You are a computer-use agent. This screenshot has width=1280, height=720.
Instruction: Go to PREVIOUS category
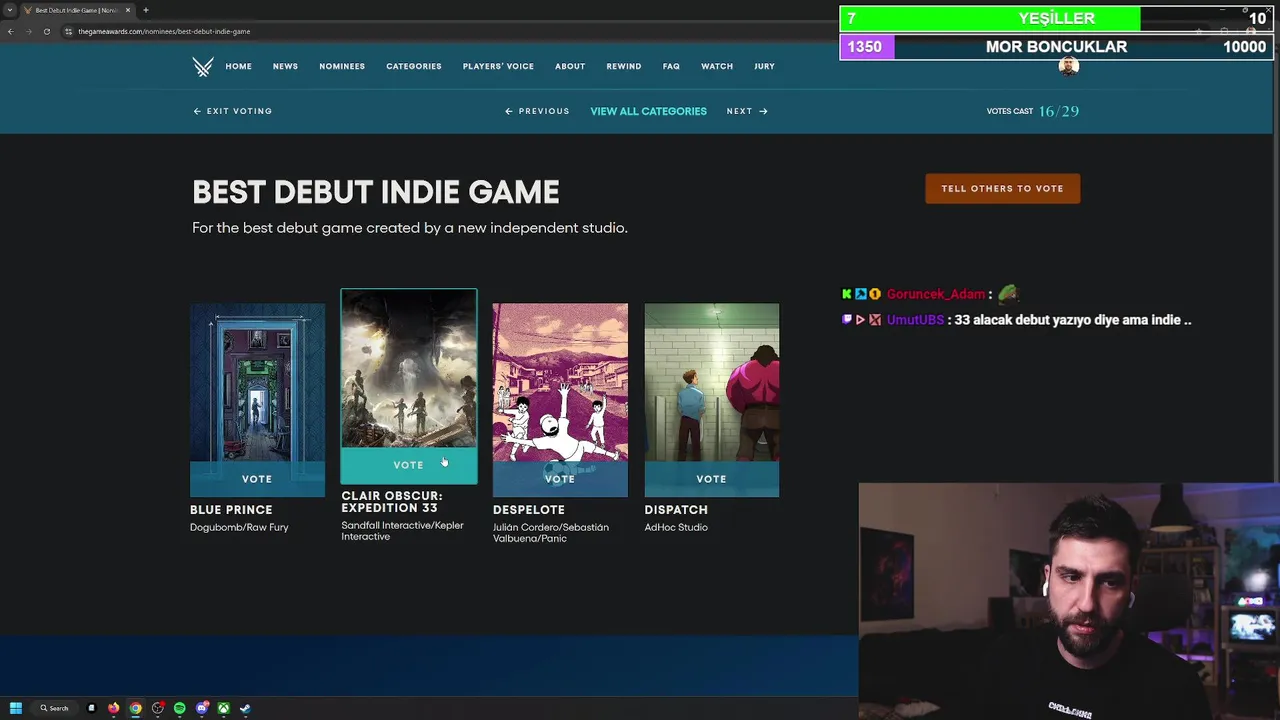point(537,111)
